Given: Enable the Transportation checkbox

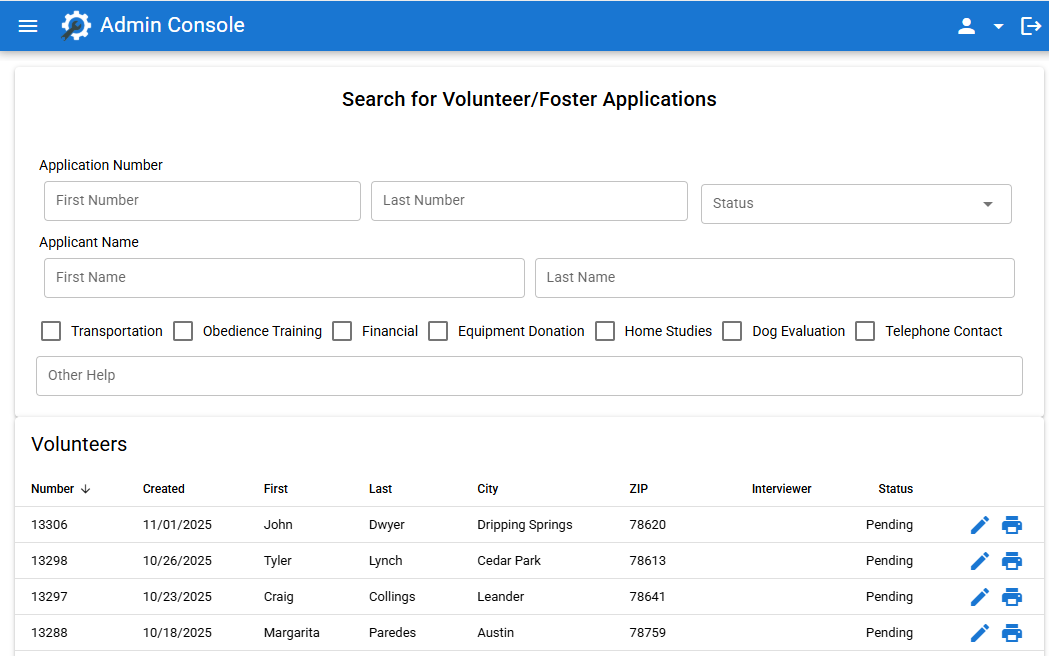Looking at the screenshot, I should tap(50, 330).
